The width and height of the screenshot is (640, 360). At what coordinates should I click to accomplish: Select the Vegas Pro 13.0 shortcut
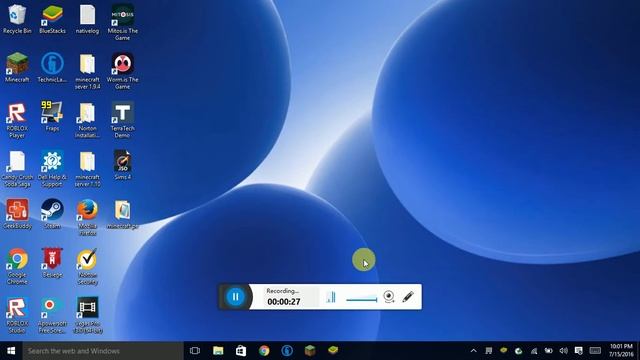point(87,315)
